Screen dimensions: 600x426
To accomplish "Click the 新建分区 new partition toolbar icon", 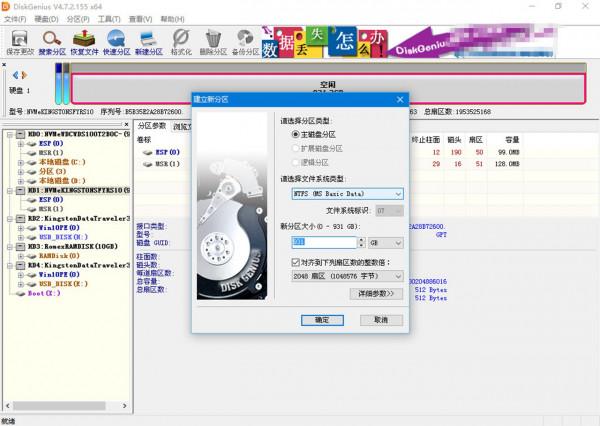I will point(148,42).
